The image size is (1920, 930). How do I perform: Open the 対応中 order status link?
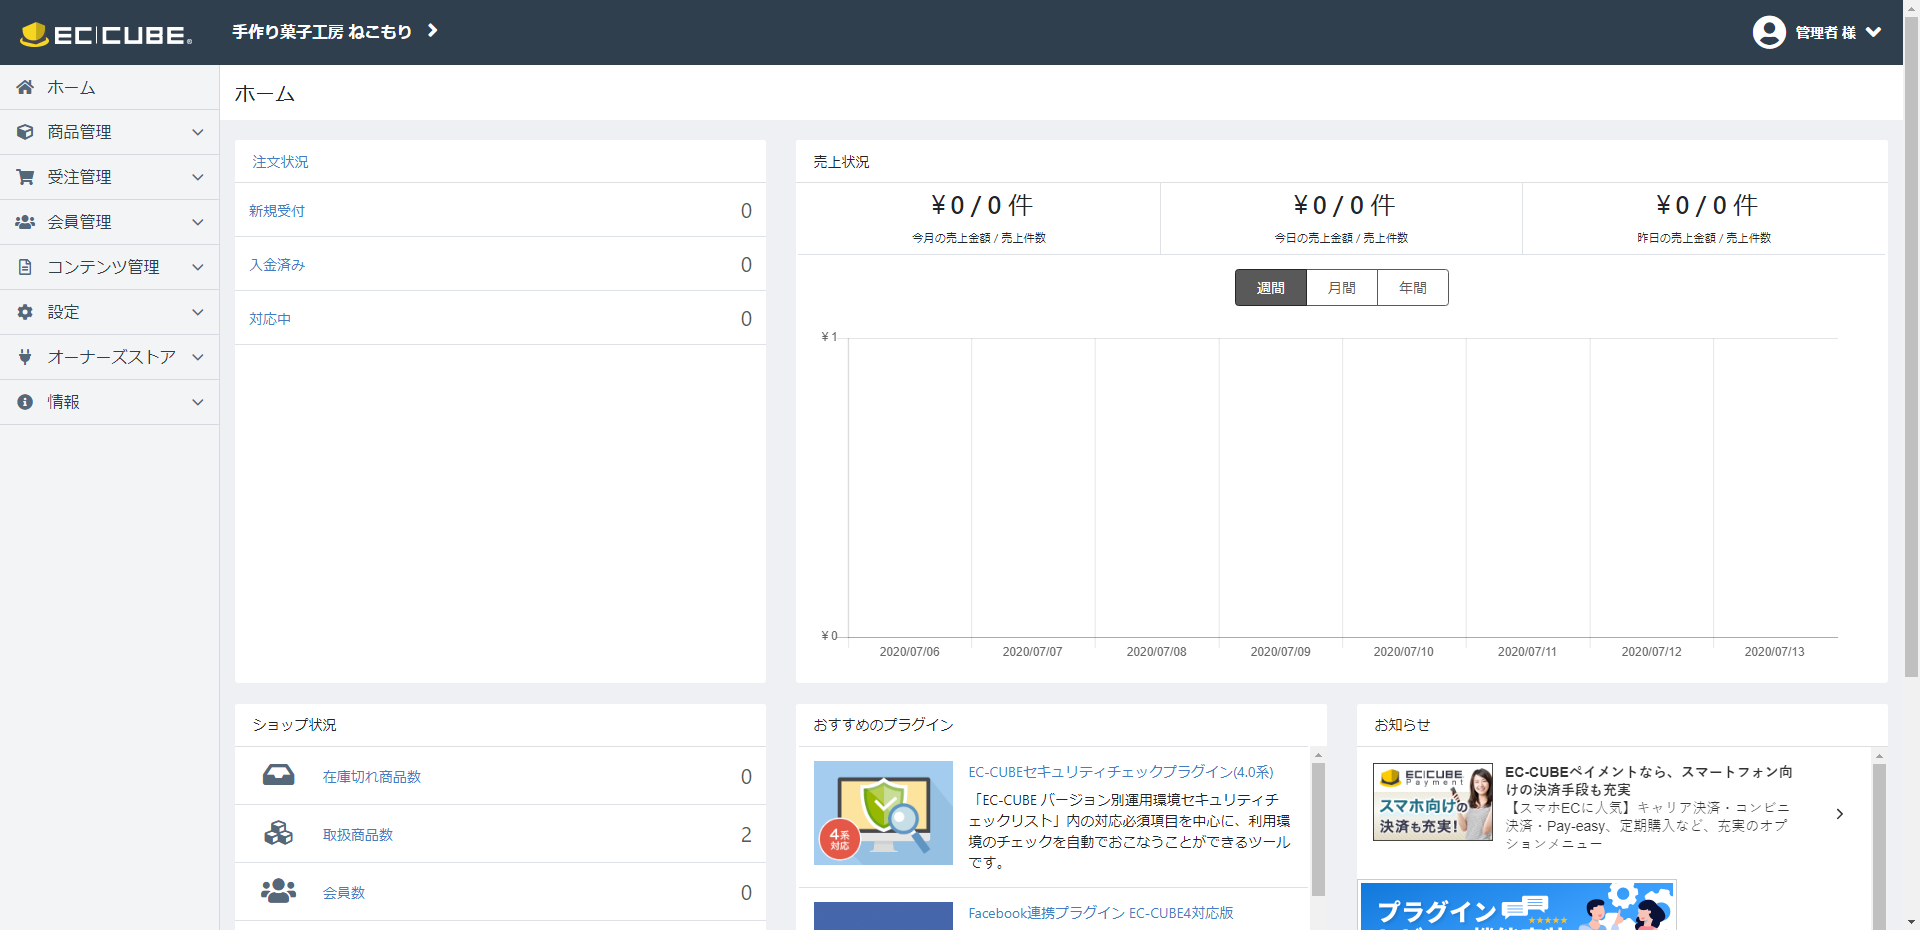tap(270, 319)
